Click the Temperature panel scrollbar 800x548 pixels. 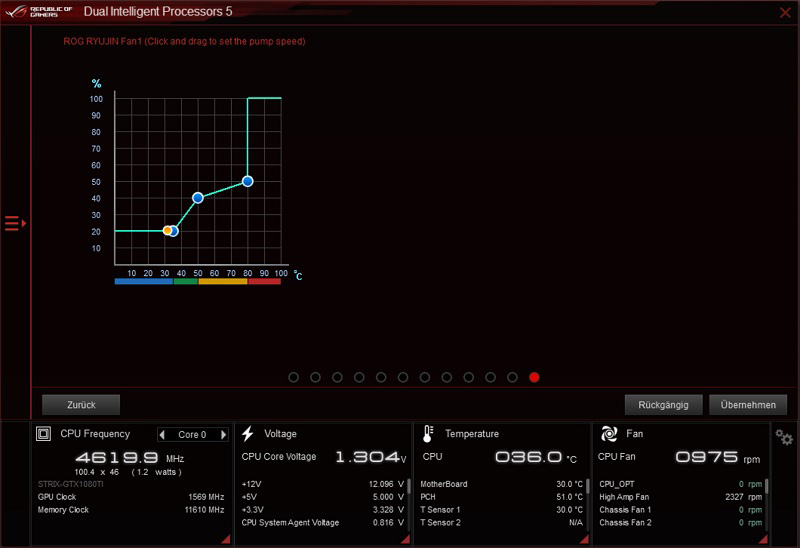coord(588,486)
